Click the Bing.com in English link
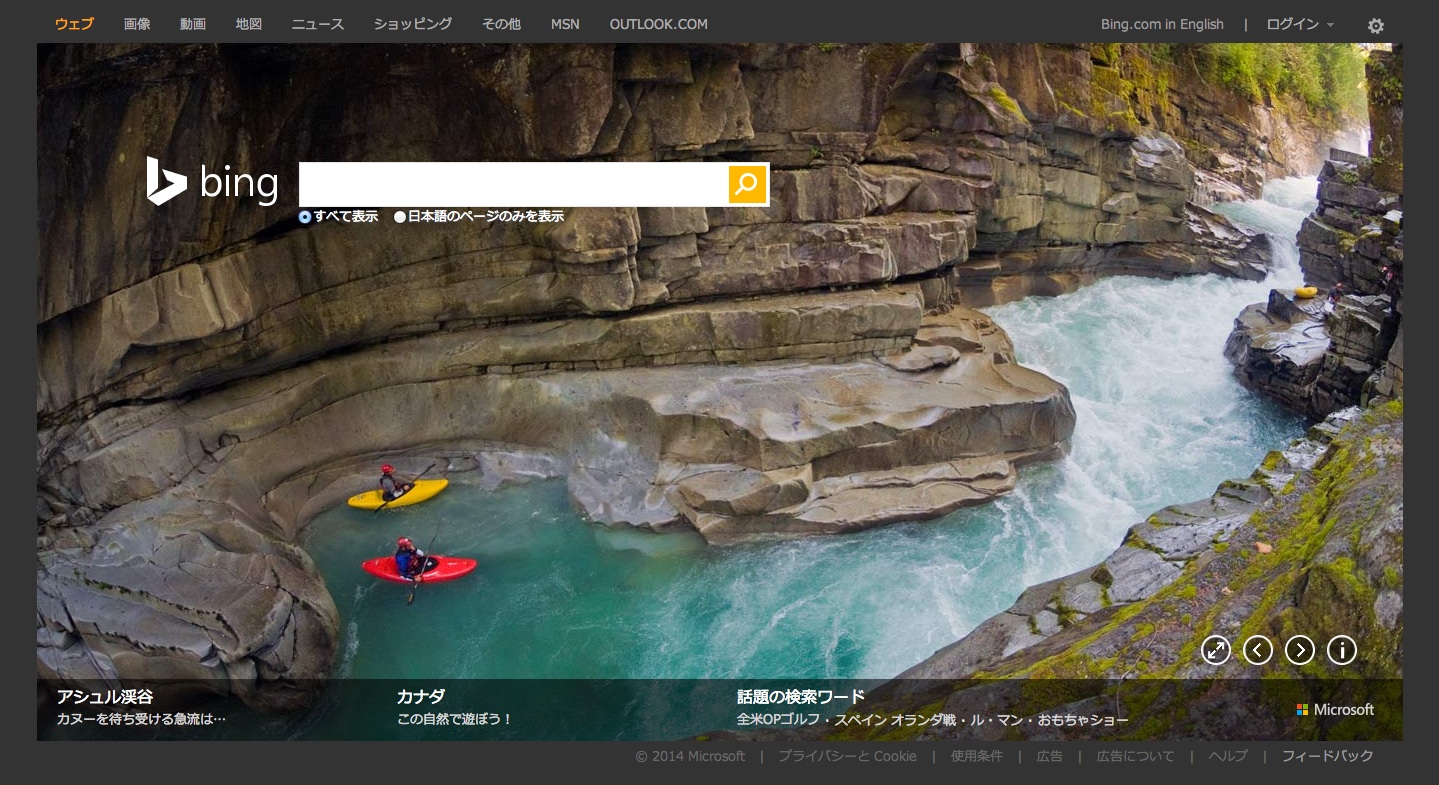This screenshot has height=785, width=1439. 1161,25
